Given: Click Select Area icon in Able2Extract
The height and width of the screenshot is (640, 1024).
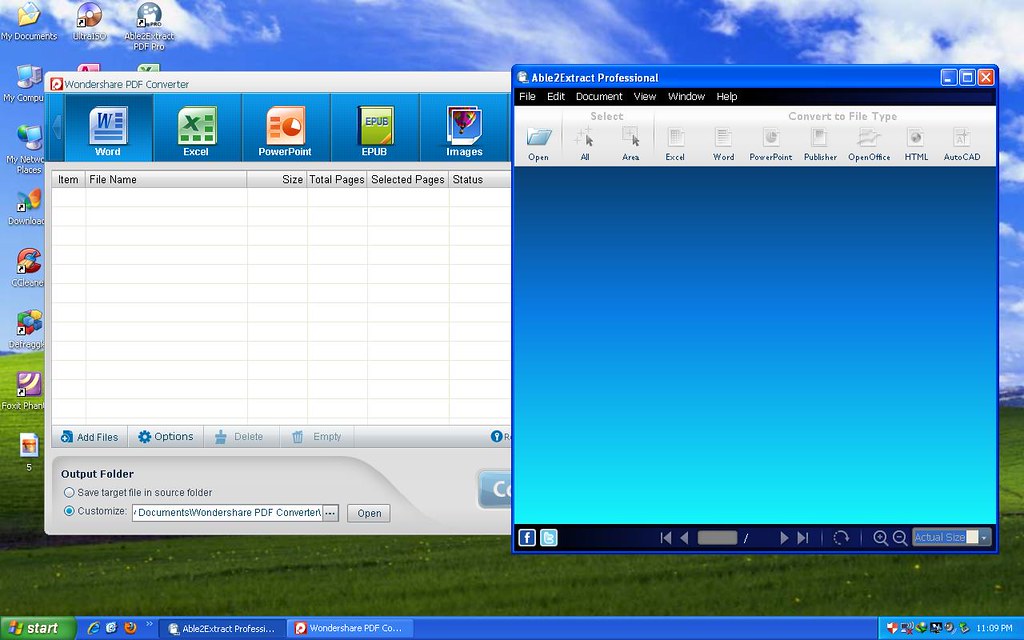Looking at the screenshot, I should (x=630, y=144).
